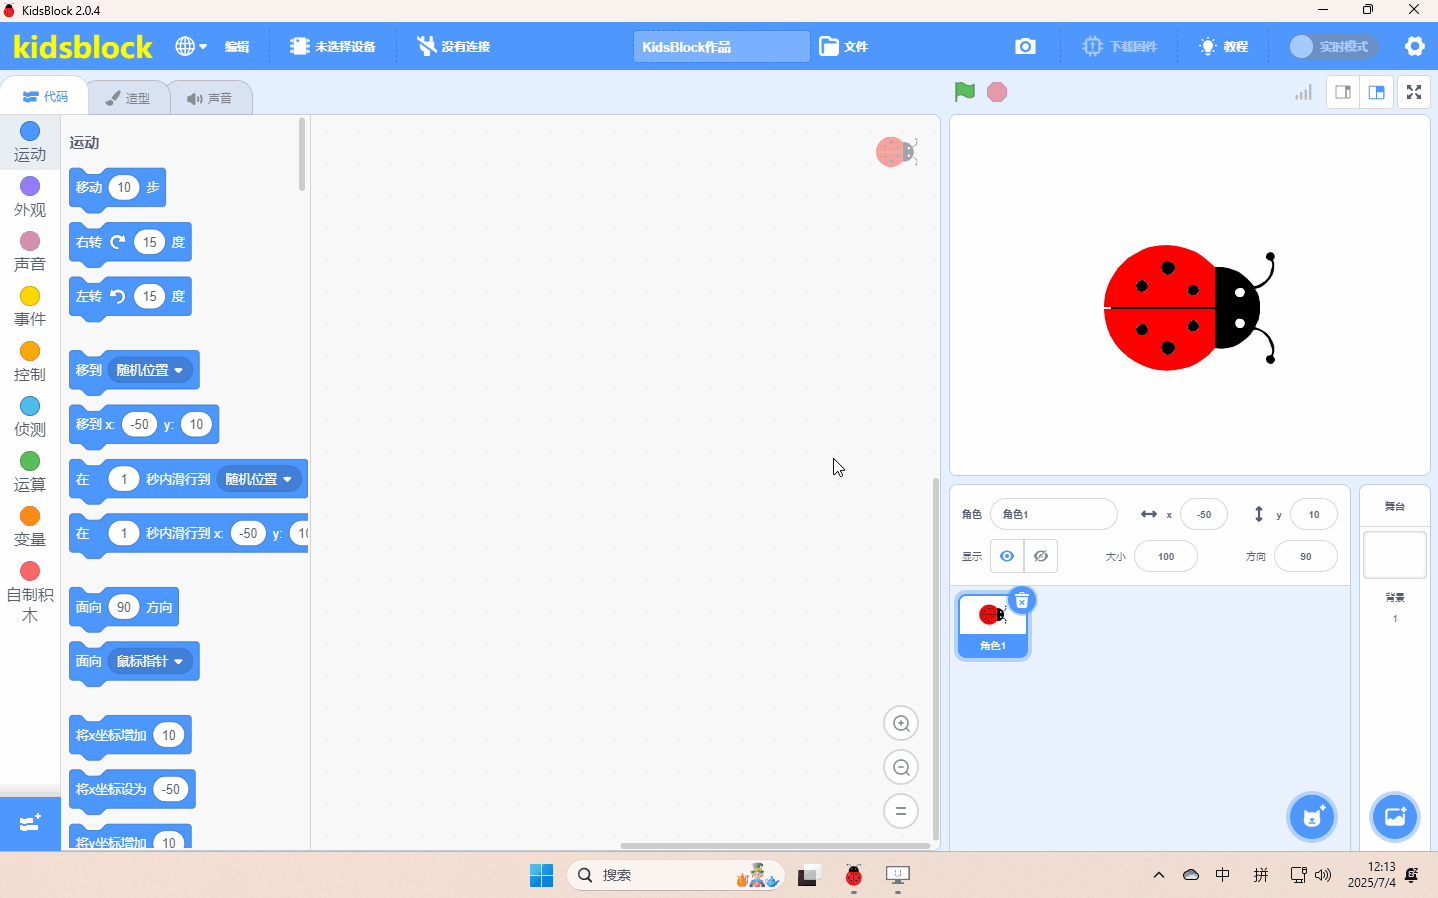Screen dimensions: 1438x898
Task: Open the Windows Start menu
Action: [541, 875]
